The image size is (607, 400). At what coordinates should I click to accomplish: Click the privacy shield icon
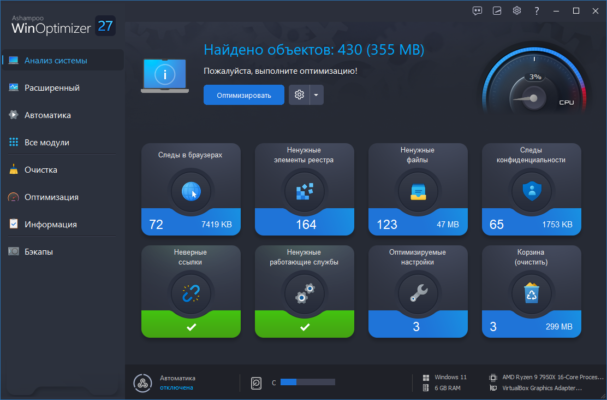(x=532, y=191)
